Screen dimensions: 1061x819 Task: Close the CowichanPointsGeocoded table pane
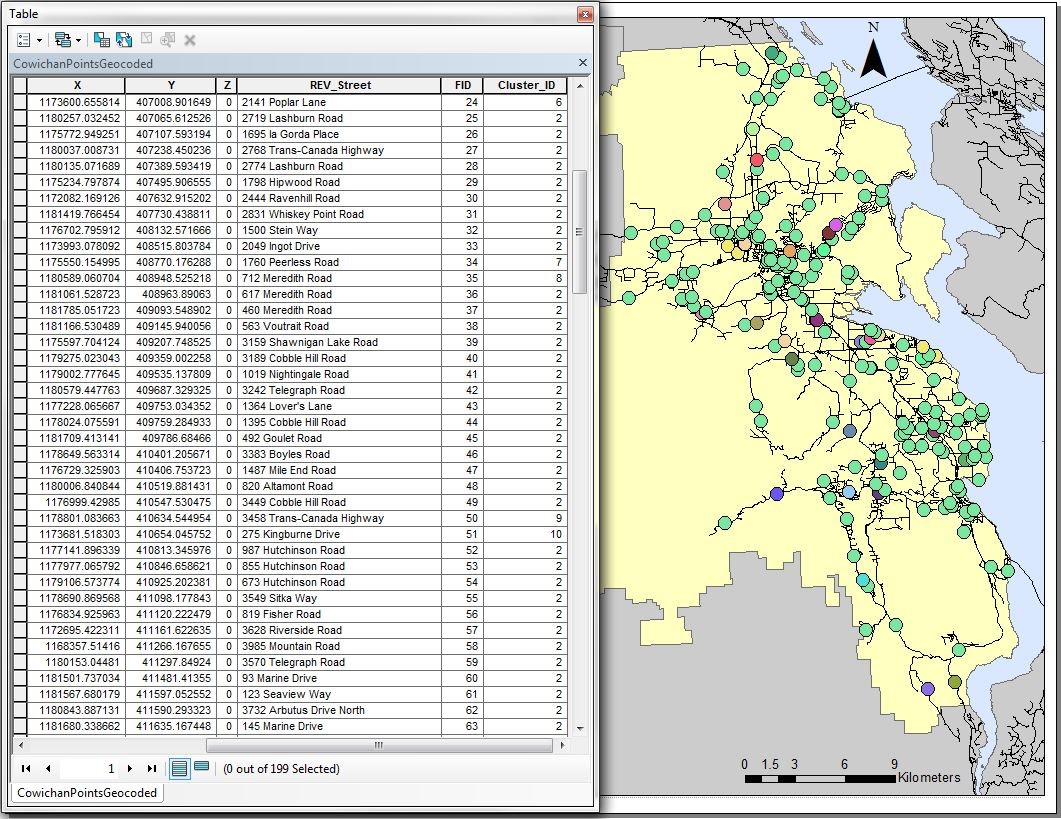pyautogui.click(x=583, y=63)
